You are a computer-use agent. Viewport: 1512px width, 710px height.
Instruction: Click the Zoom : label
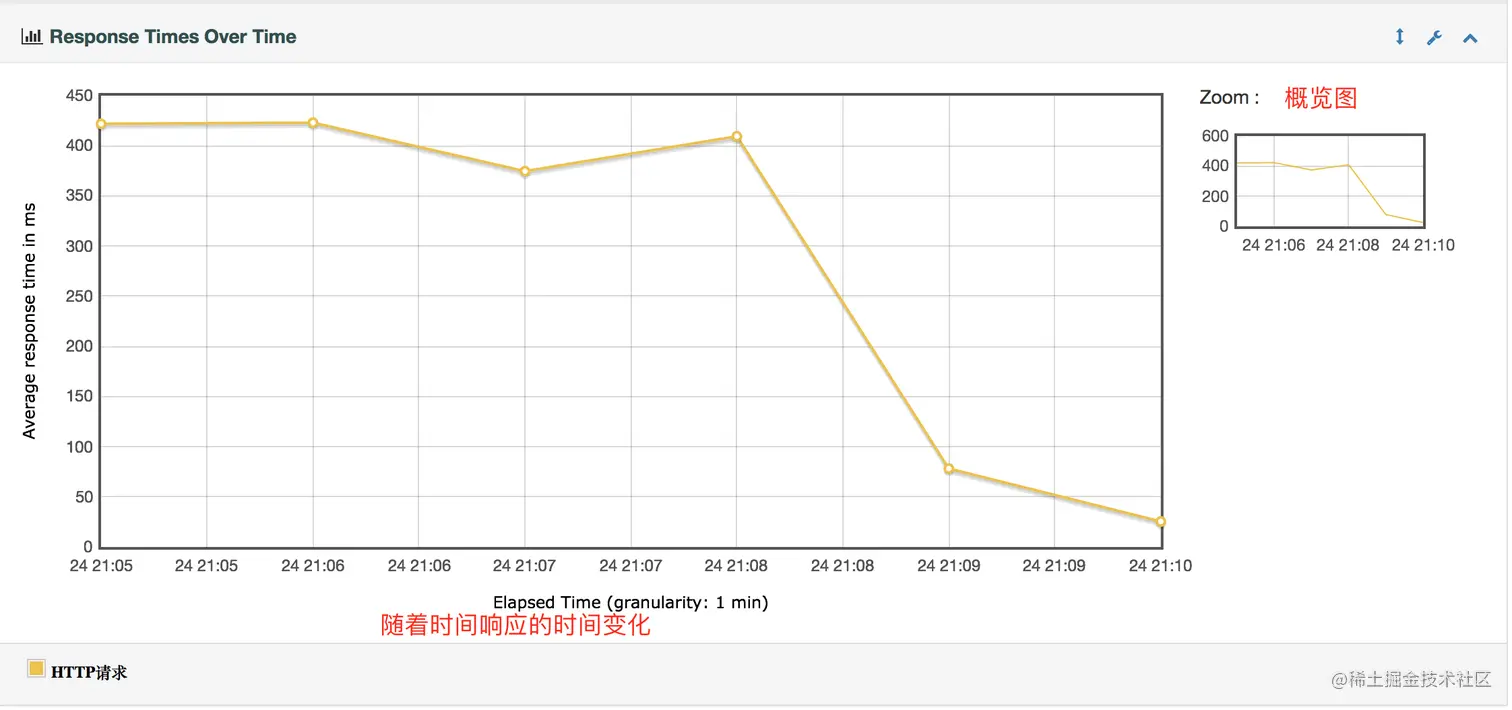tap(1229, 98)
